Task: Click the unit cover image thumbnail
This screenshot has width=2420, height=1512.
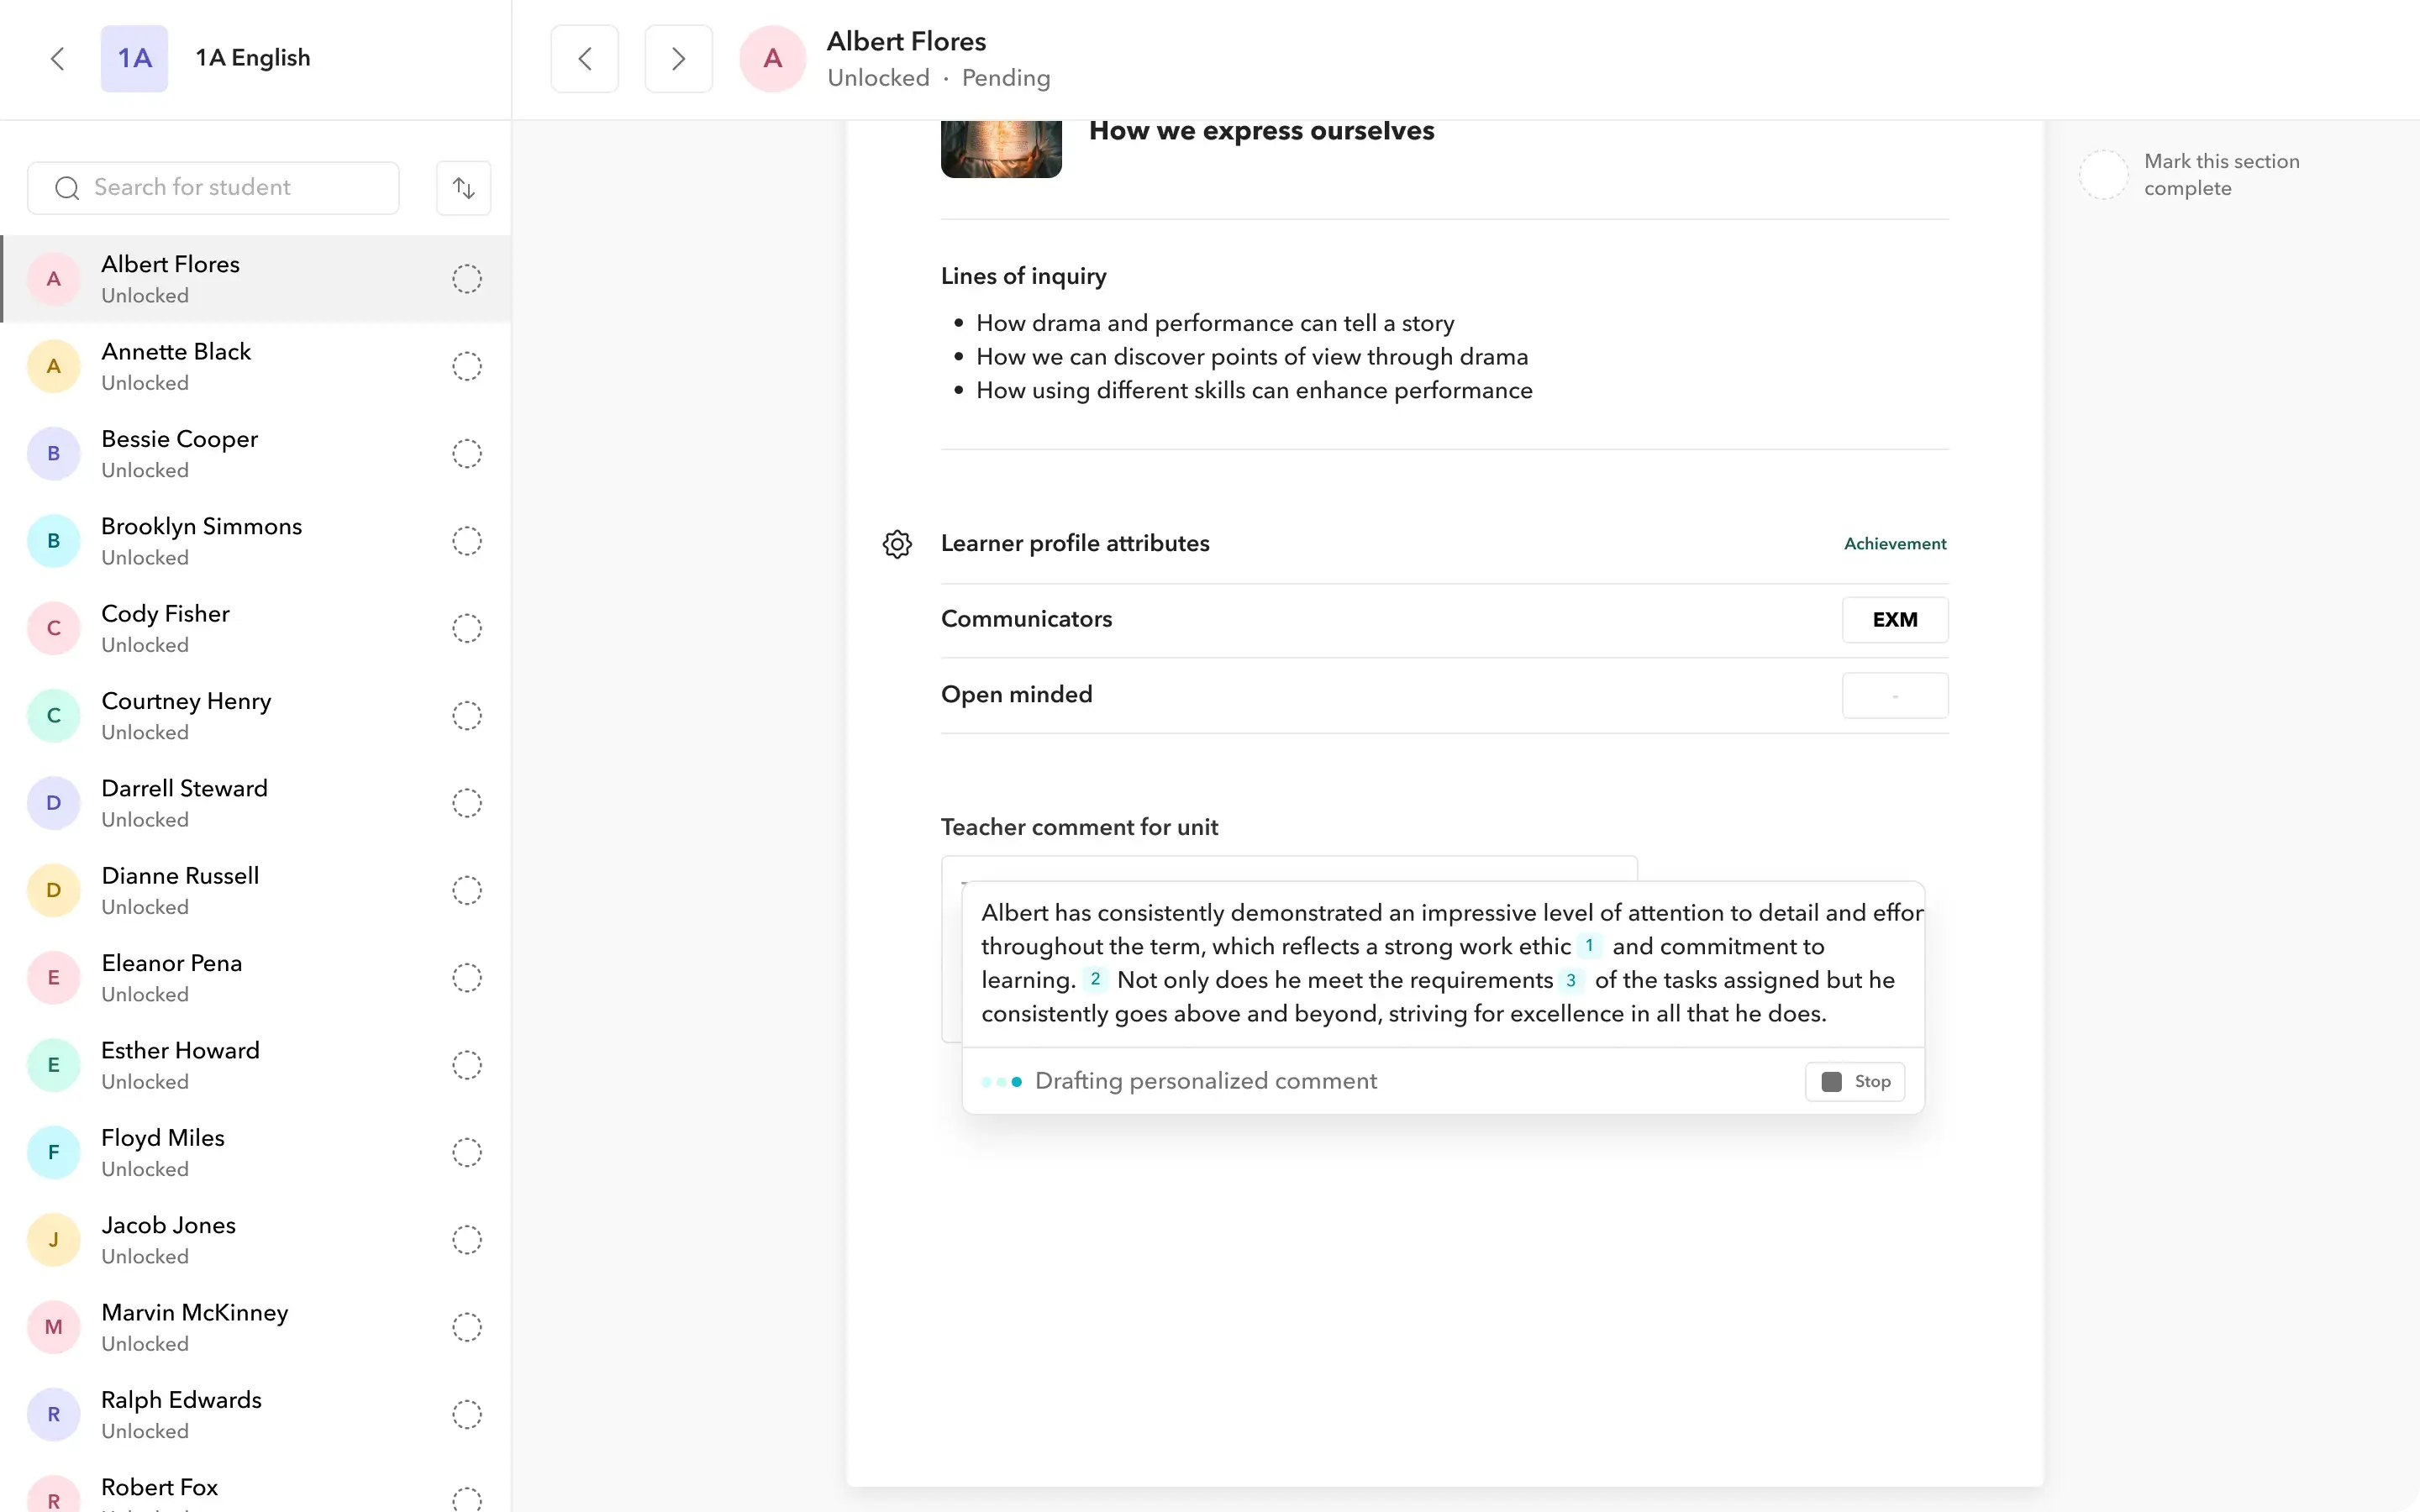Action: point(1001,149)
